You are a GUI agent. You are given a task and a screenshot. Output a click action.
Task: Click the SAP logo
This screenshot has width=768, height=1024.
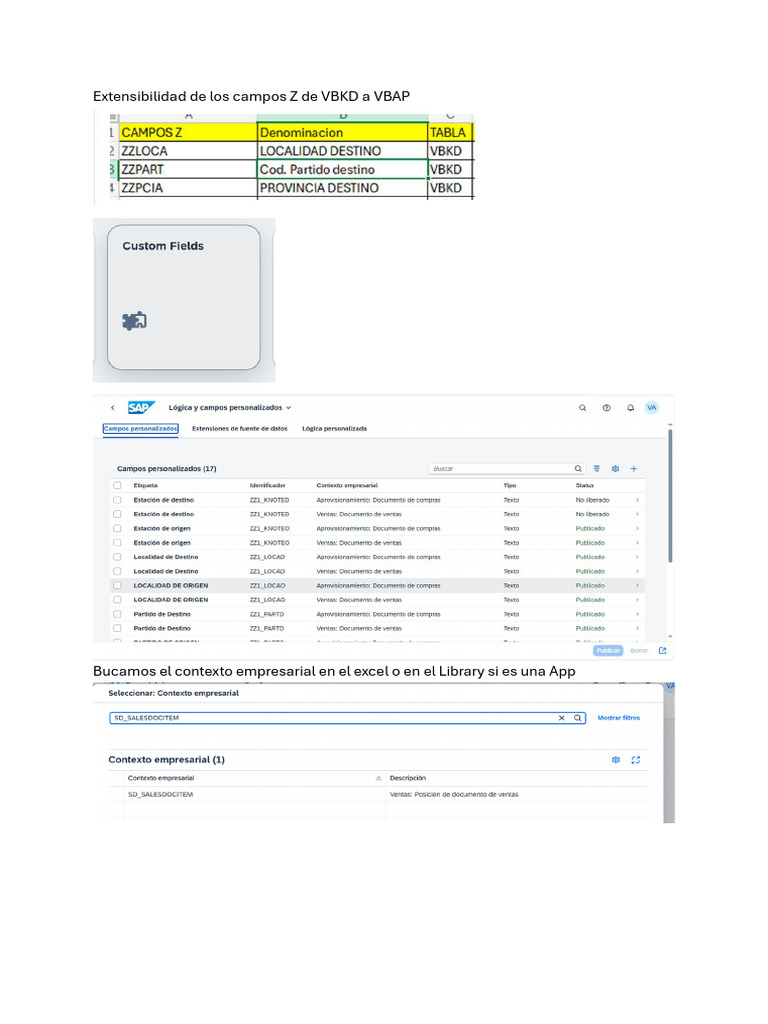point(141,408)
